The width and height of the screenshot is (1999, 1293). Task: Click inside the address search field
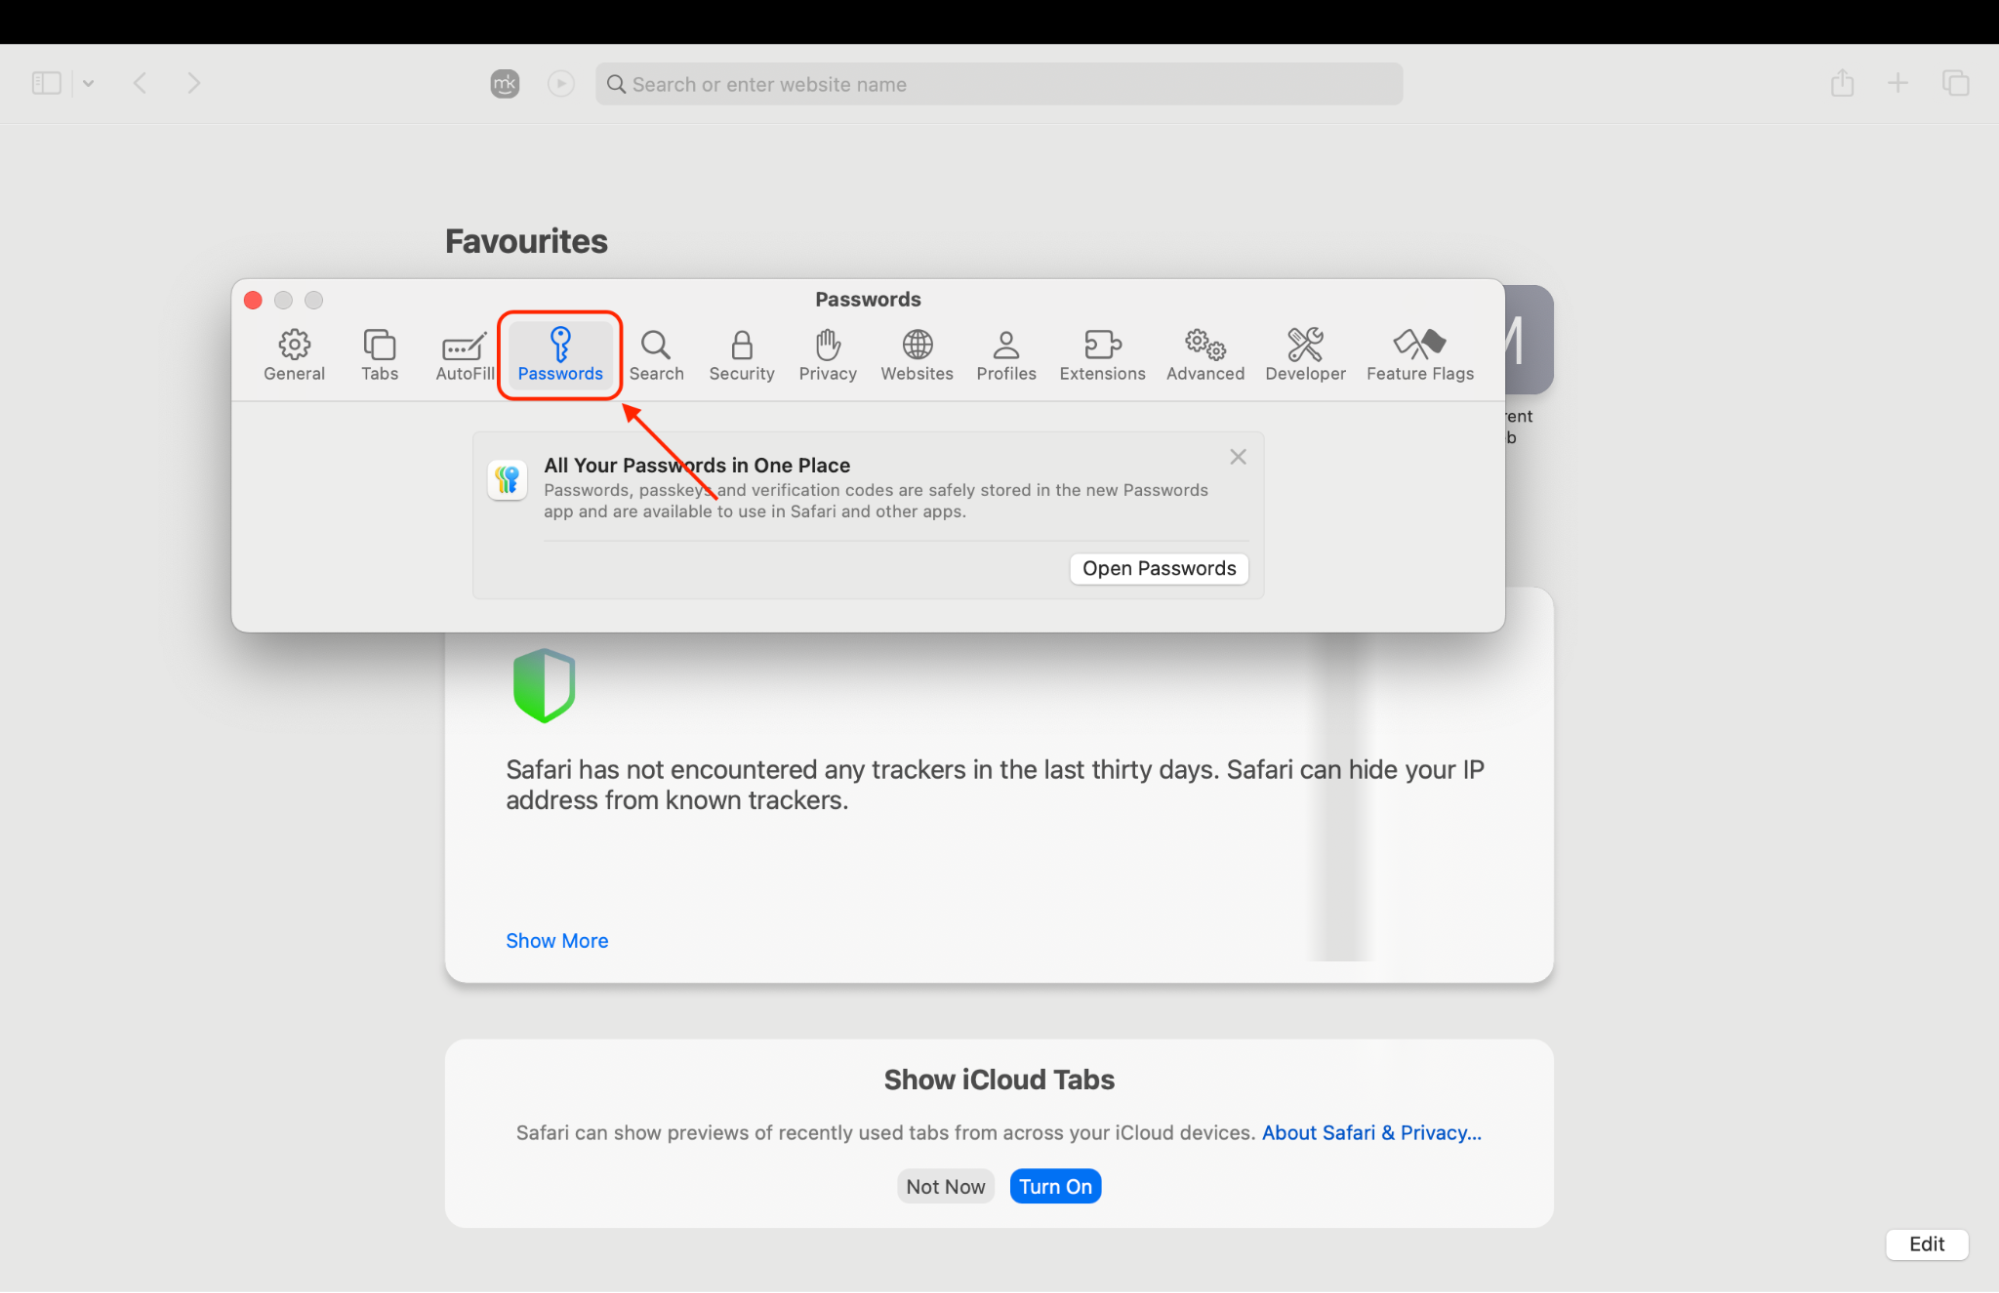[x=998, y=84]
